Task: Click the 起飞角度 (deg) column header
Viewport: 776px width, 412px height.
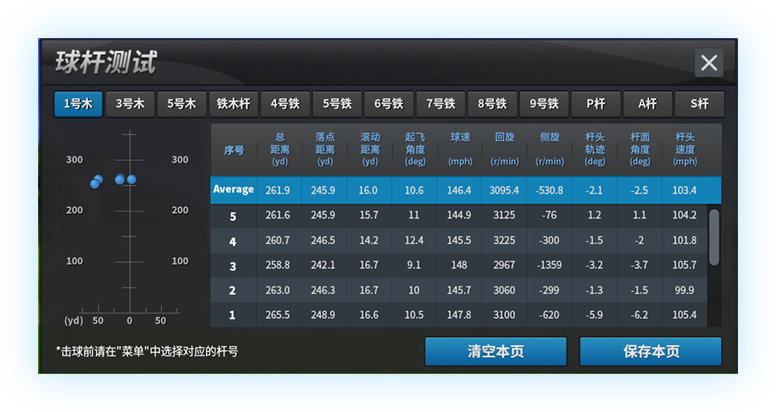Action: pyautogui.click(x=415, y=149)
